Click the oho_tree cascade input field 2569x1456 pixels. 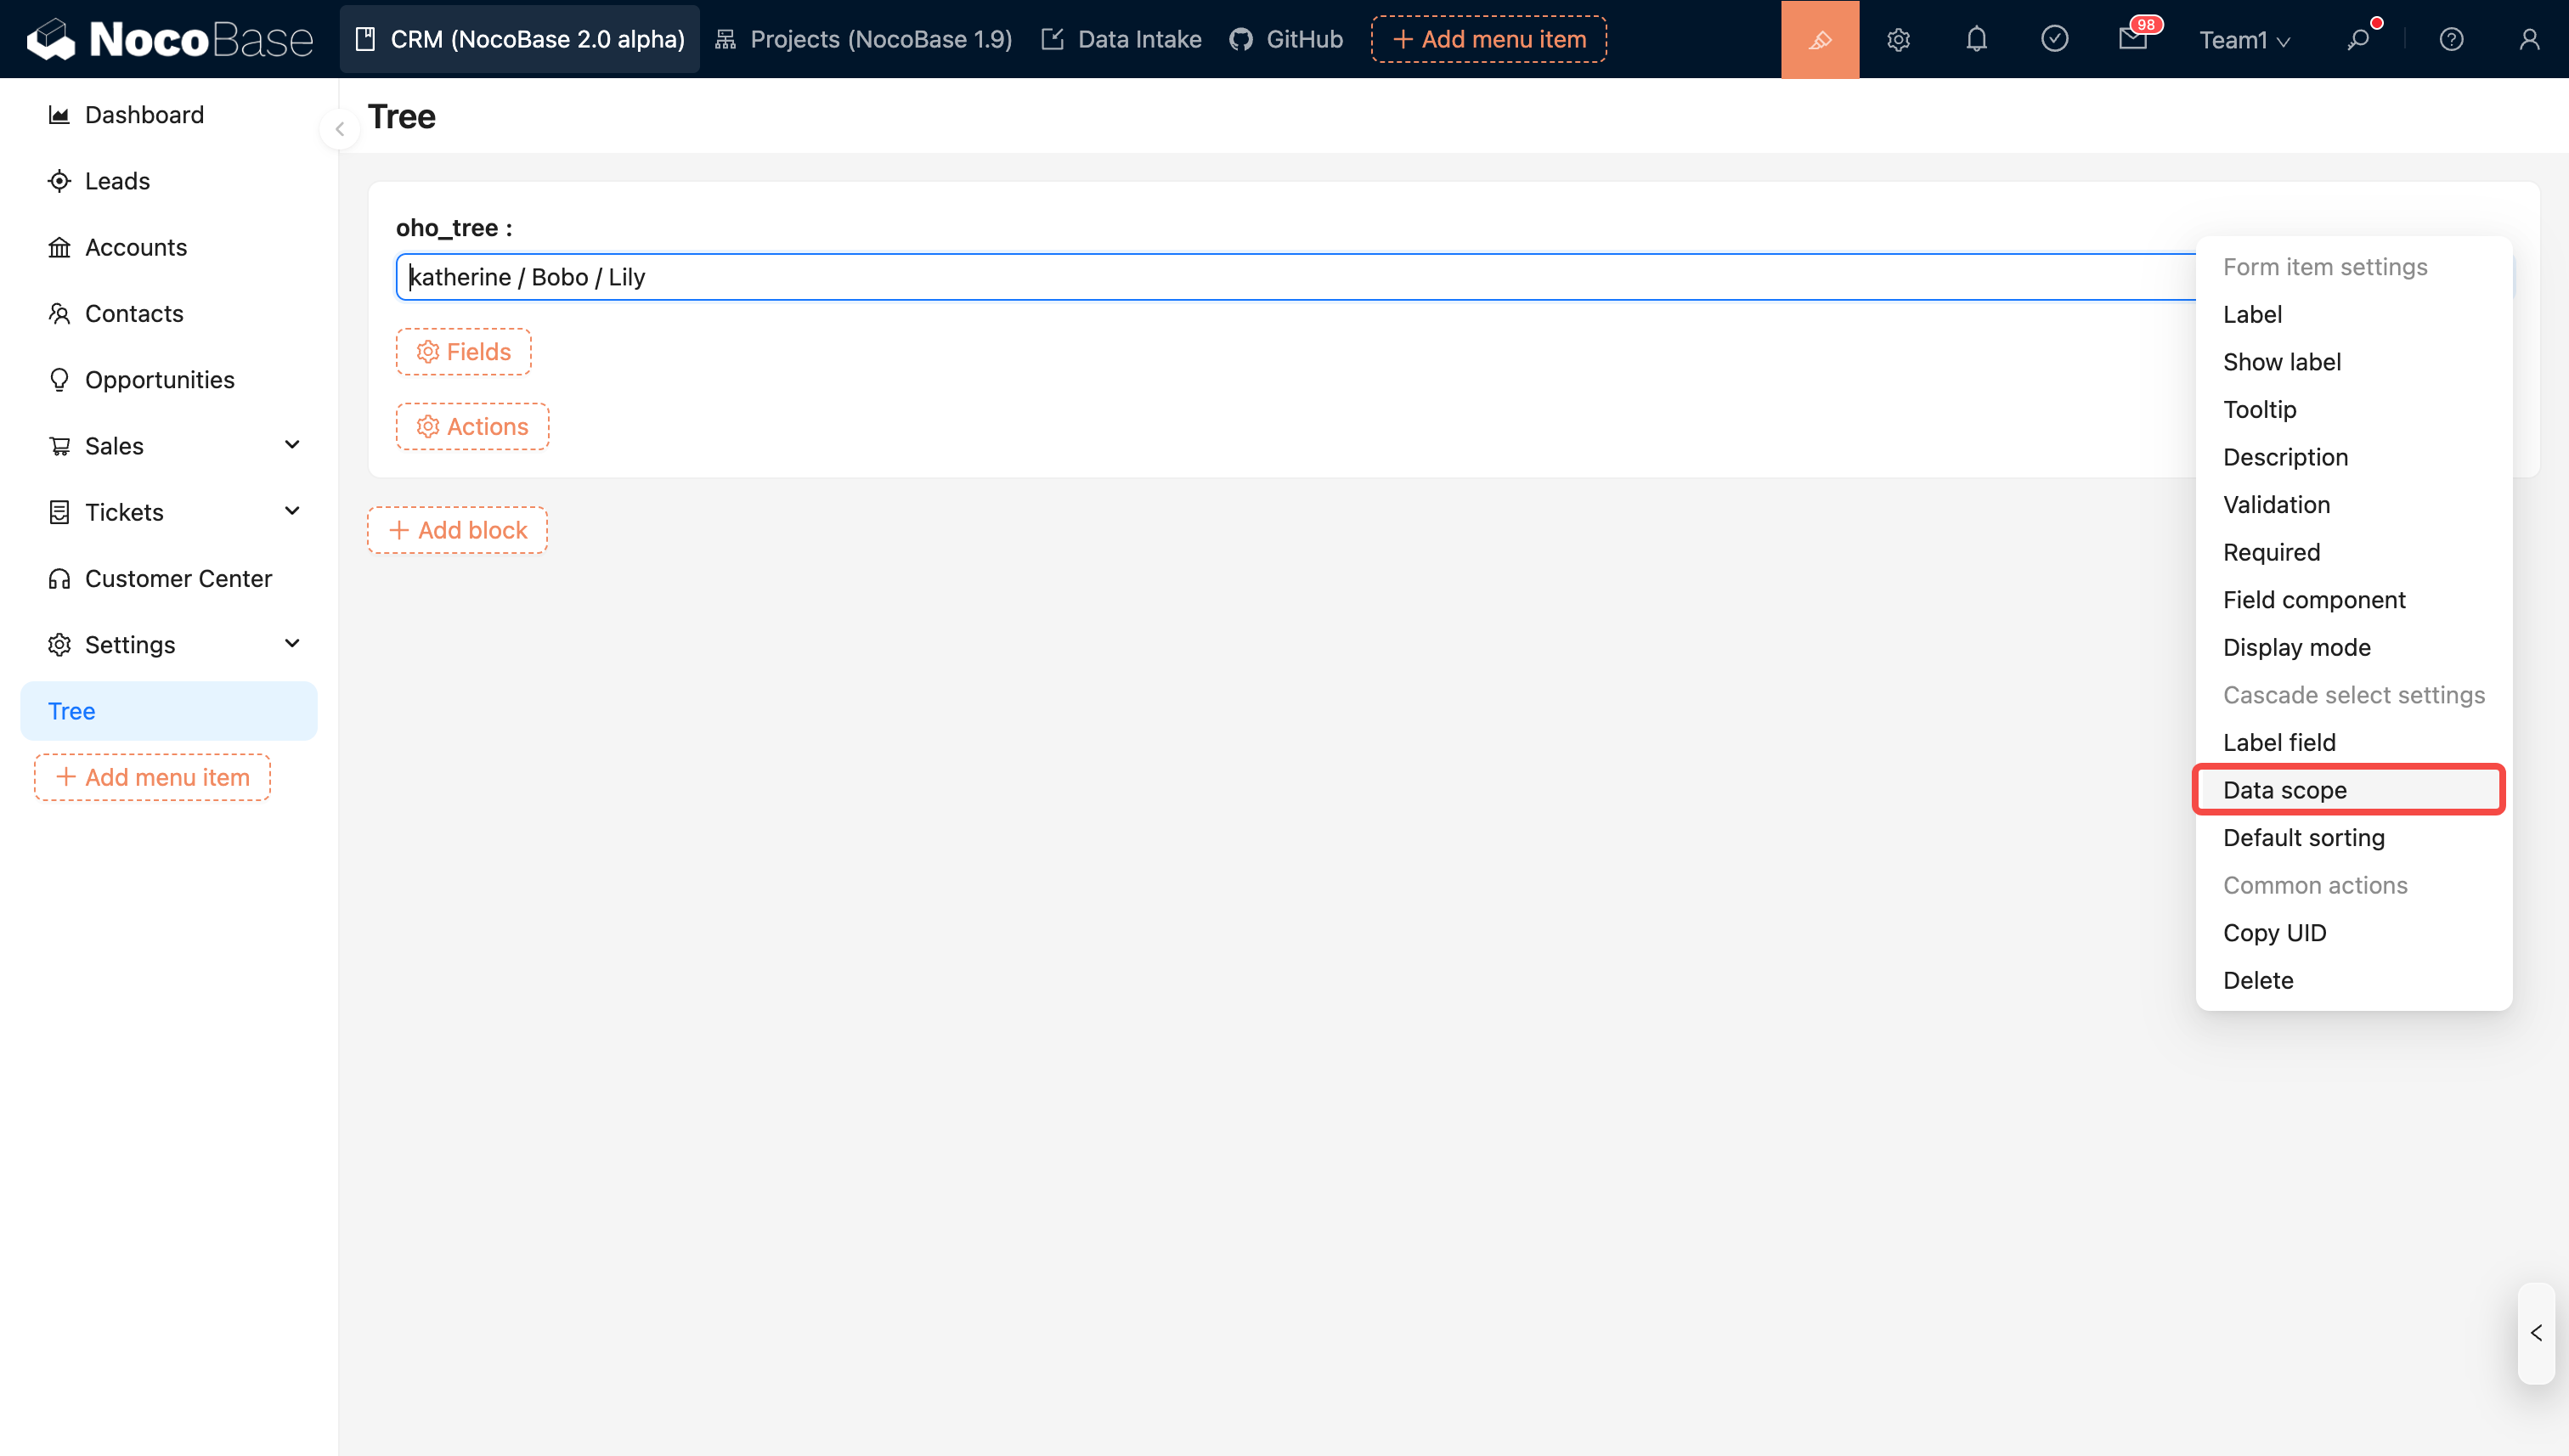1290,277
